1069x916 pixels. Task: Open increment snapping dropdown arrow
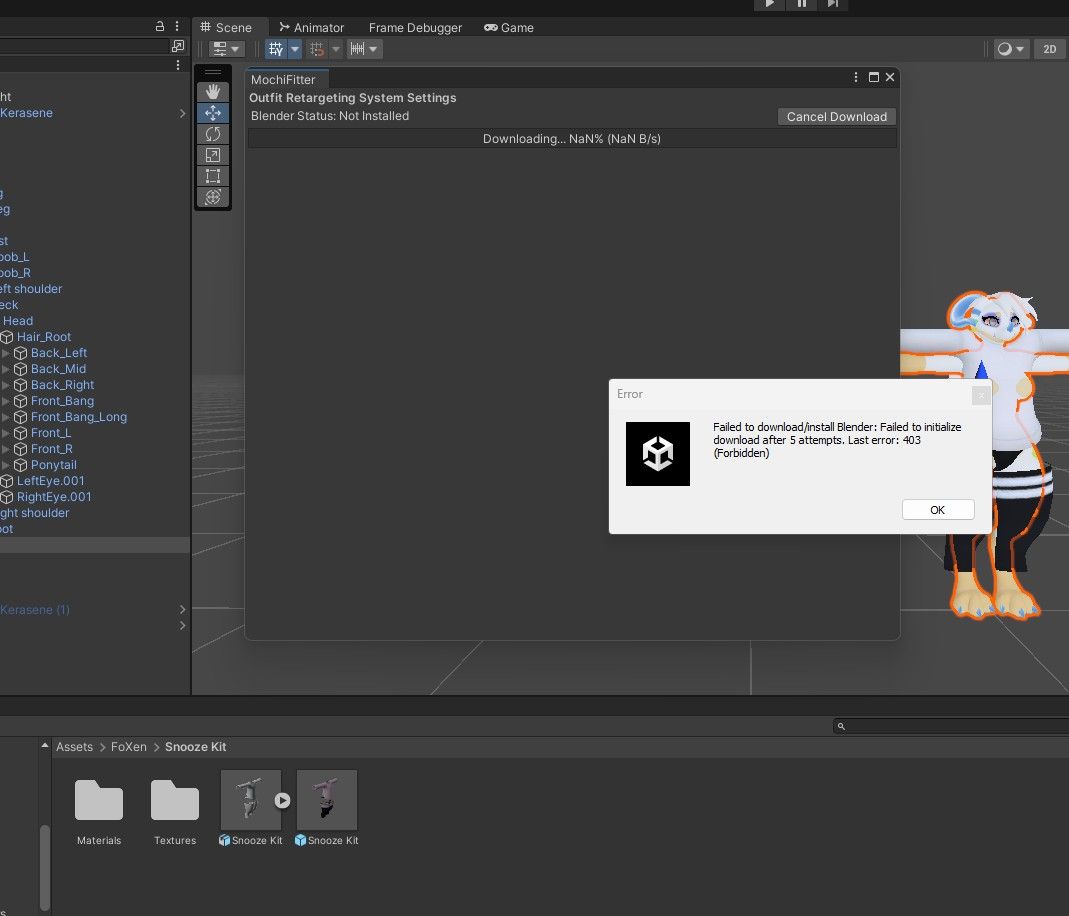pos(335,49)
